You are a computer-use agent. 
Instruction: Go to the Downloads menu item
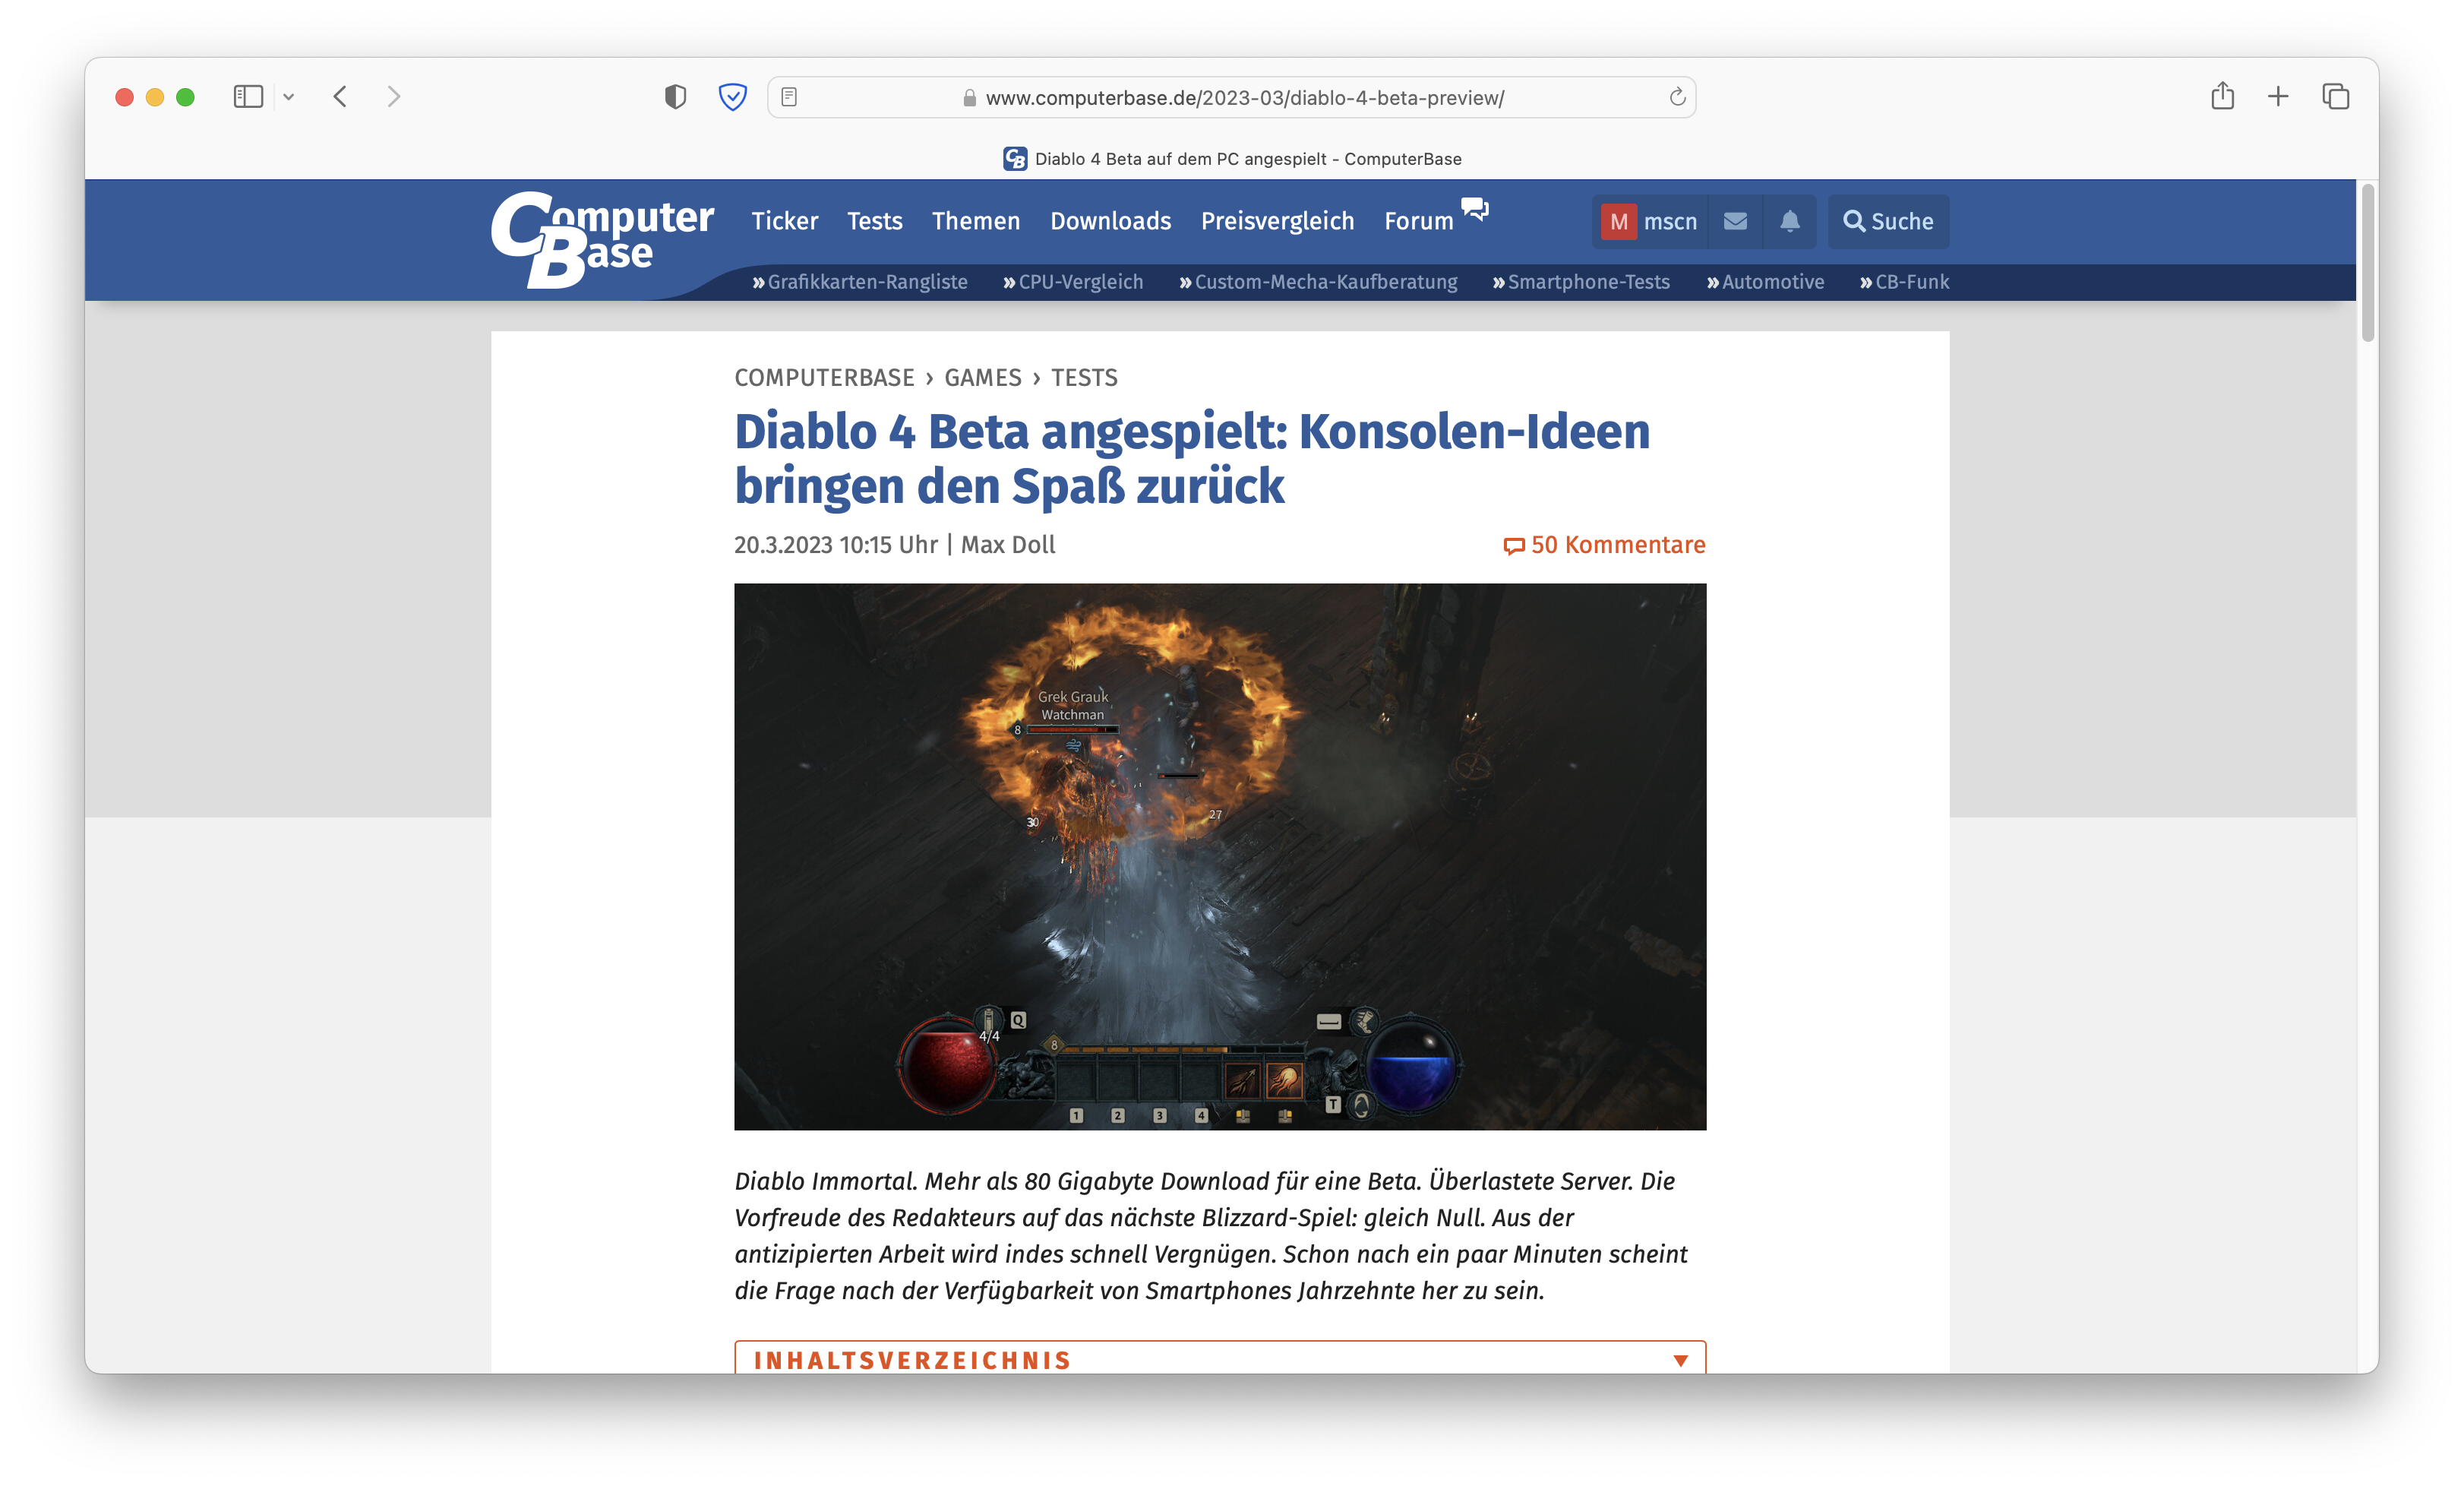coord(1110,221)
